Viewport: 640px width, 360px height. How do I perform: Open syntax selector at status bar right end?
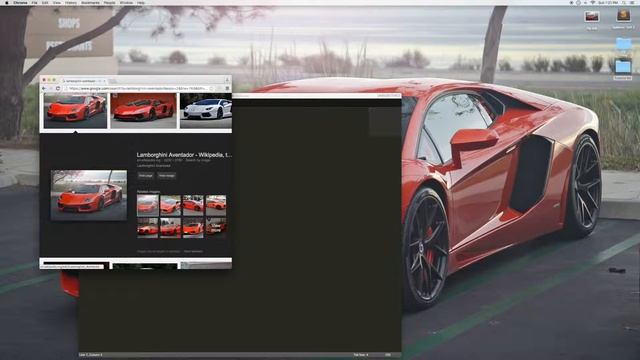click(388, 355)
